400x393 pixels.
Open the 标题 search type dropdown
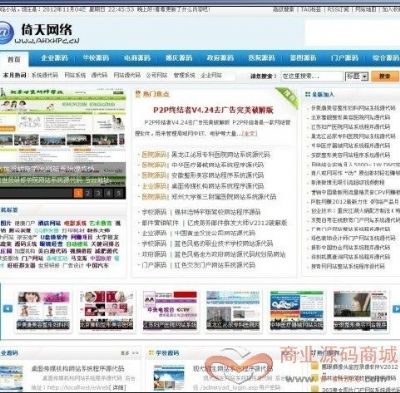(x=356, y=76)
